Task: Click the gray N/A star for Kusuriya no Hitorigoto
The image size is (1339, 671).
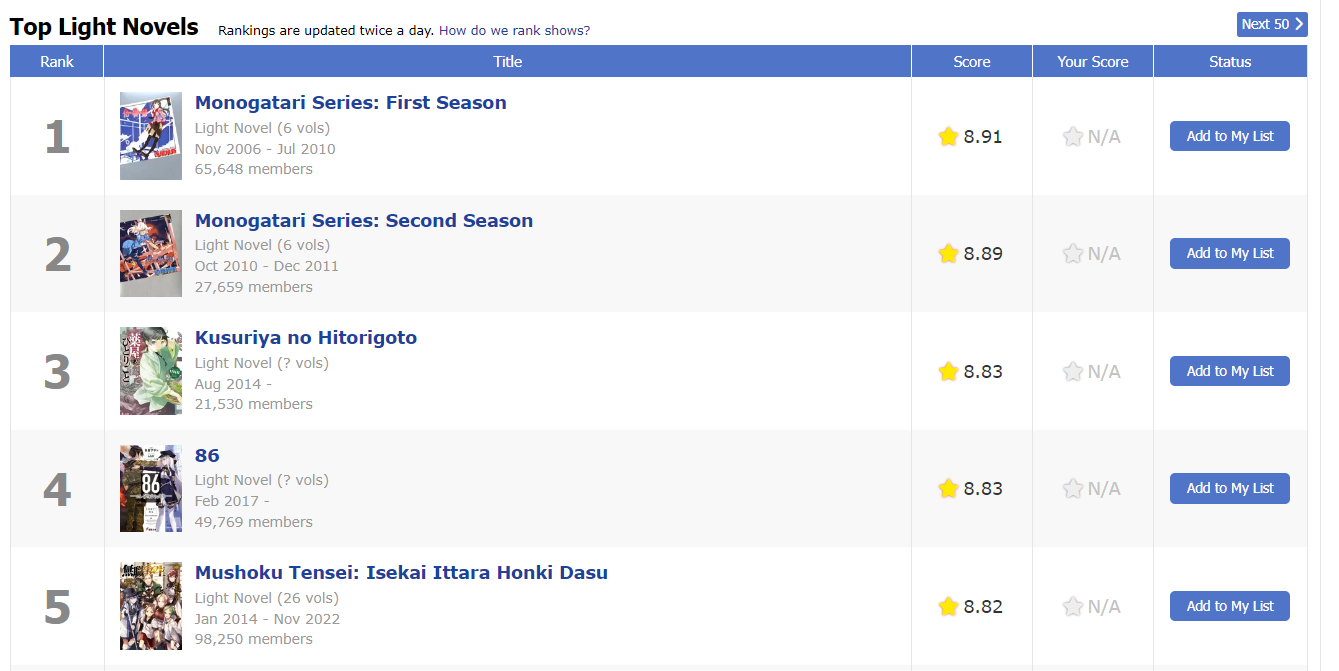Action: point(1073,371)
